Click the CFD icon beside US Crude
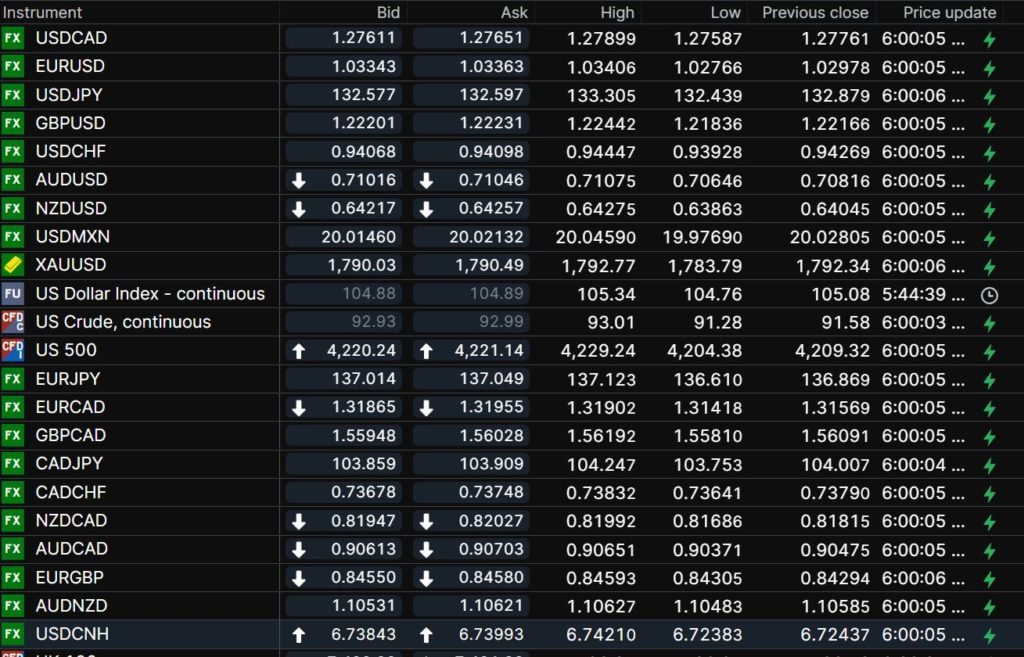The image size is (1024, 657). coord(13,322)
